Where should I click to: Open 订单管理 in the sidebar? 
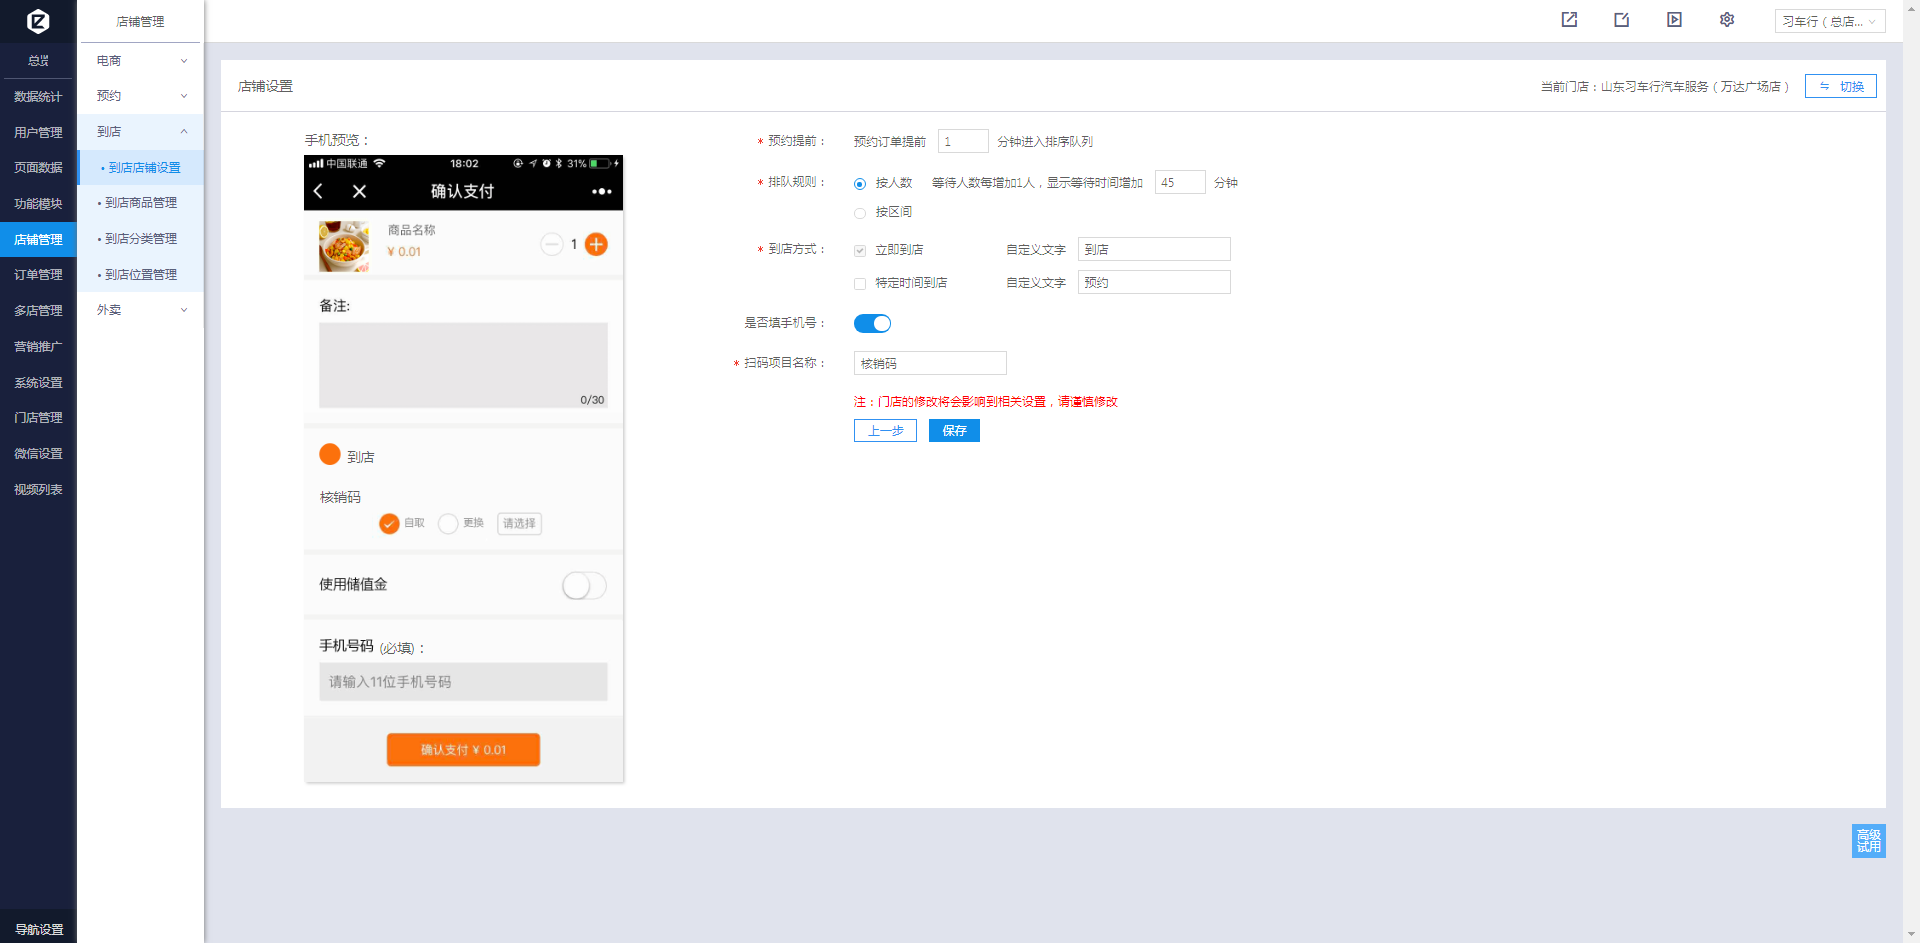pos(38,275)
